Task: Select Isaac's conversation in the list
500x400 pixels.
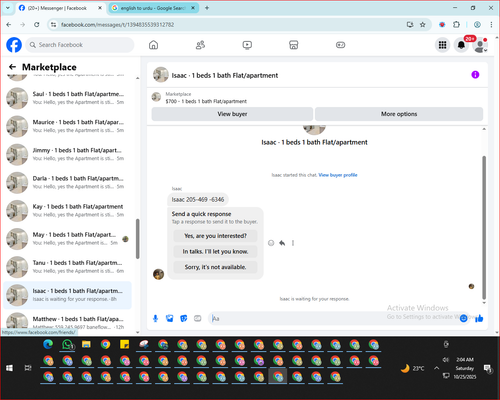Action: click(68, 295)
